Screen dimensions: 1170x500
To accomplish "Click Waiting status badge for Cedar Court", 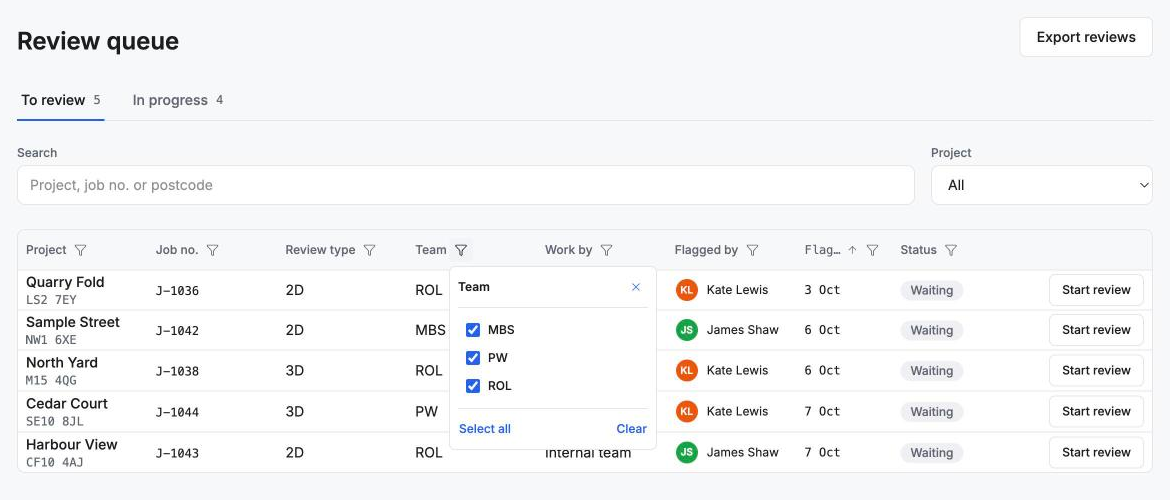I will point(931,412).
